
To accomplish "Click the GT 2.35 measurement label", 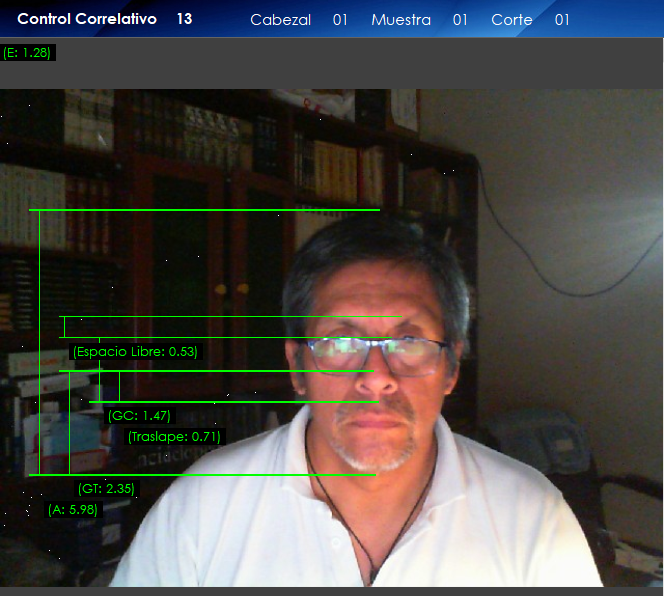I will [106, 489].
